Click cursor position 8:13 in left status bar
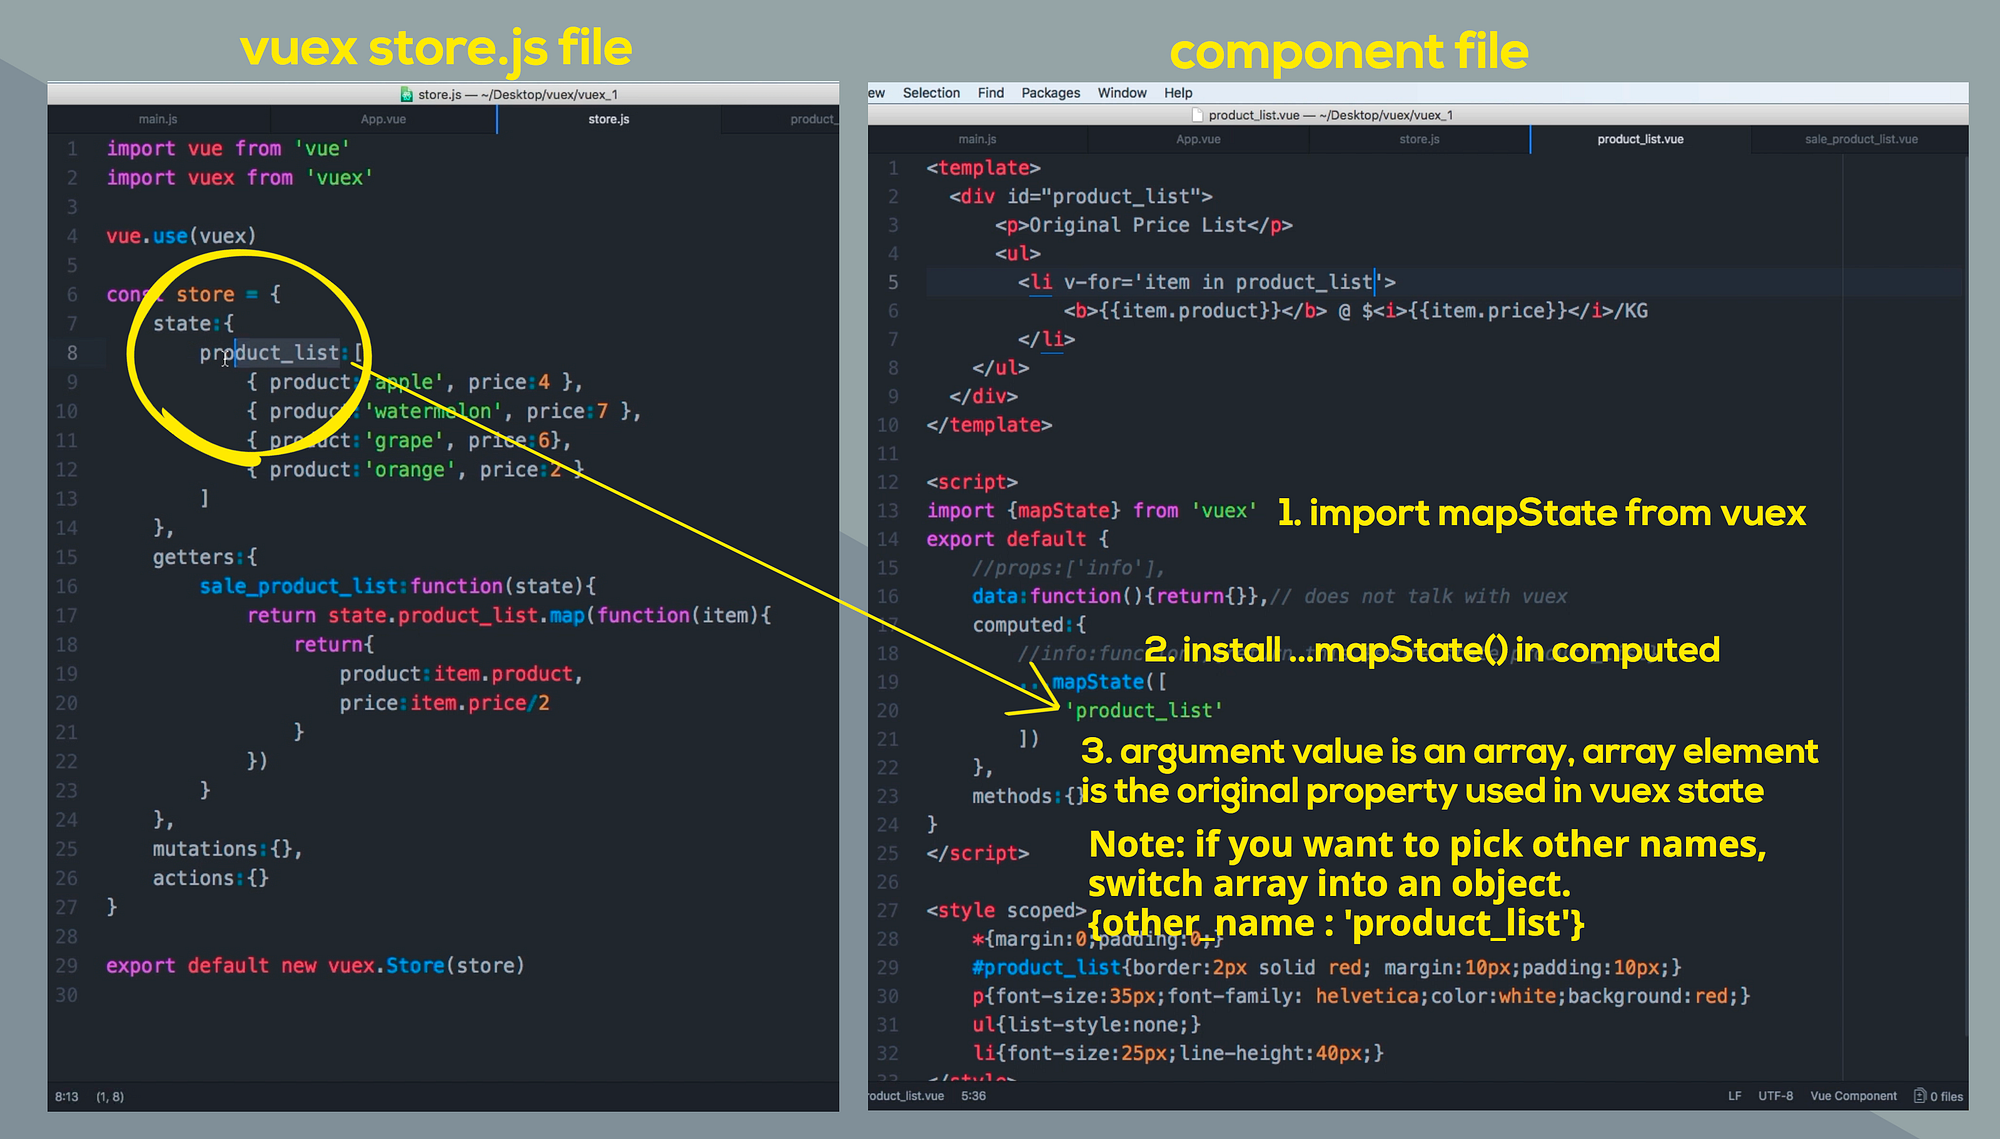The width and height of the screenshot is (2000, 1139). [x=66, y=1097]
